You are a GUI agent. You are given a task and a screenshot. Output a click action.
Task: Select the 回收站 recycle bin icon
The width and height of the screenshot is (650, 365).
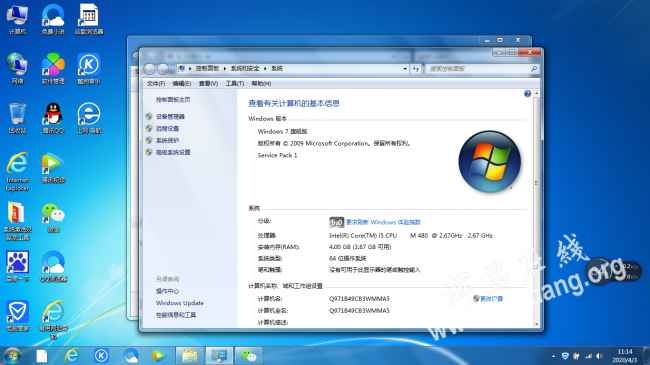pos(17,118)
